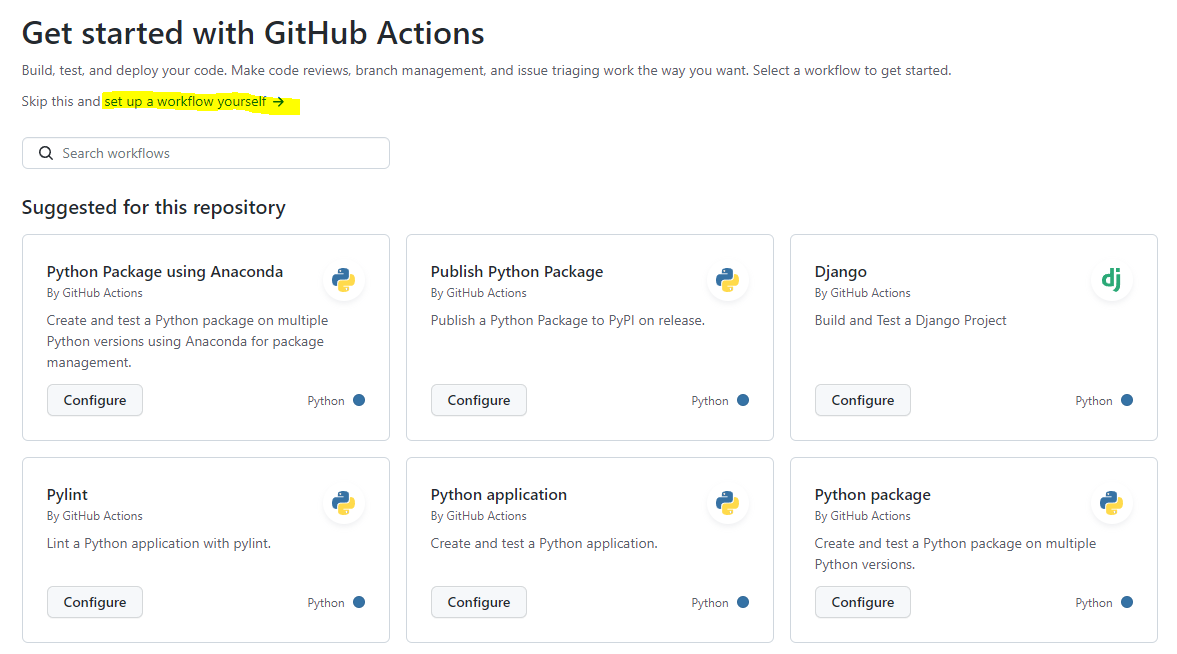Click By GitHub Actions under Django
The height and width of the screenshot is (654, 1177).
(862, 293)
